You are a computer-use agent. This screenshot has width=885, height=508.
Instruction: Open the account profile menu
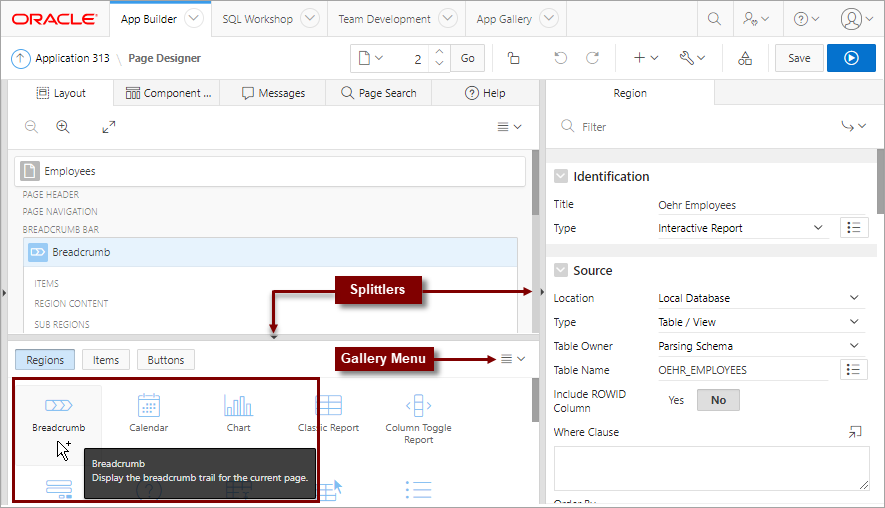coord(856,19)
